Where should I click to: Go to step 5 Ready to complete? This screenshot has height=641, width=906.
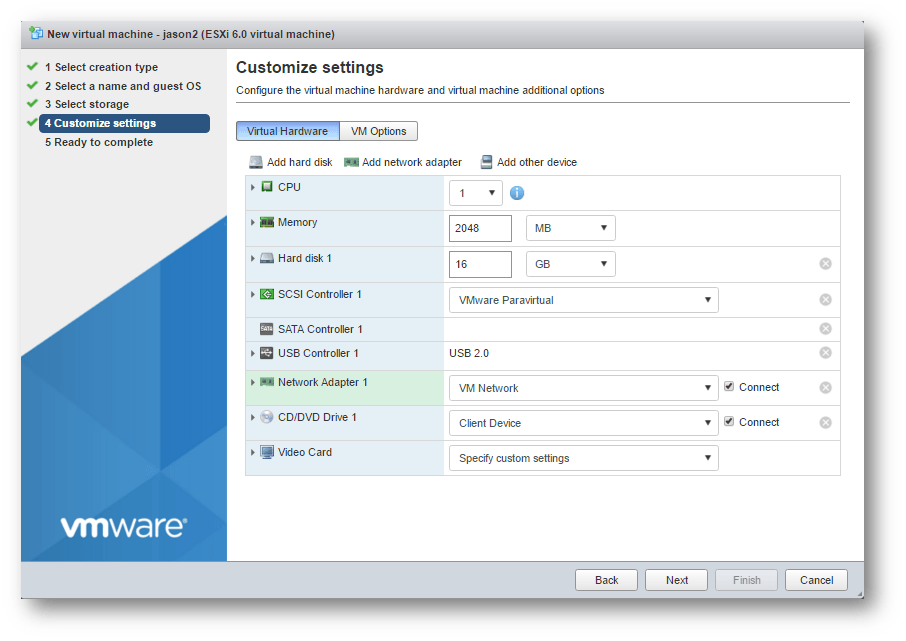(99, 142)
